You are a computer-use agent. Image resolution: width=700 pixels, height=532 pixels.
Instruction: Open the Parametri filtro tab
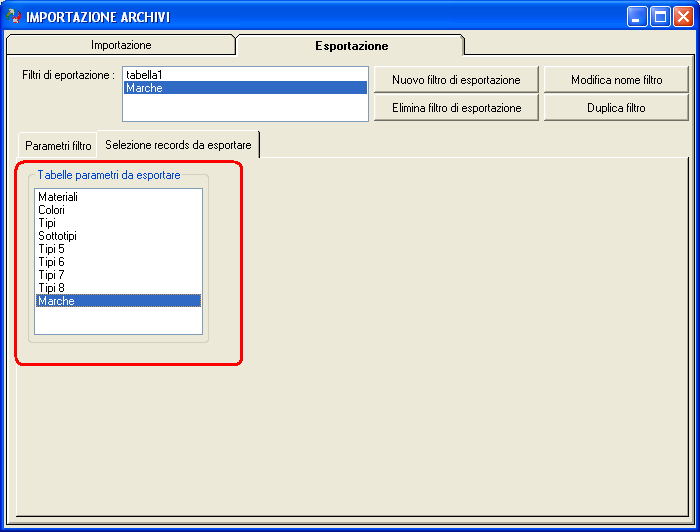tap(58, 145)
